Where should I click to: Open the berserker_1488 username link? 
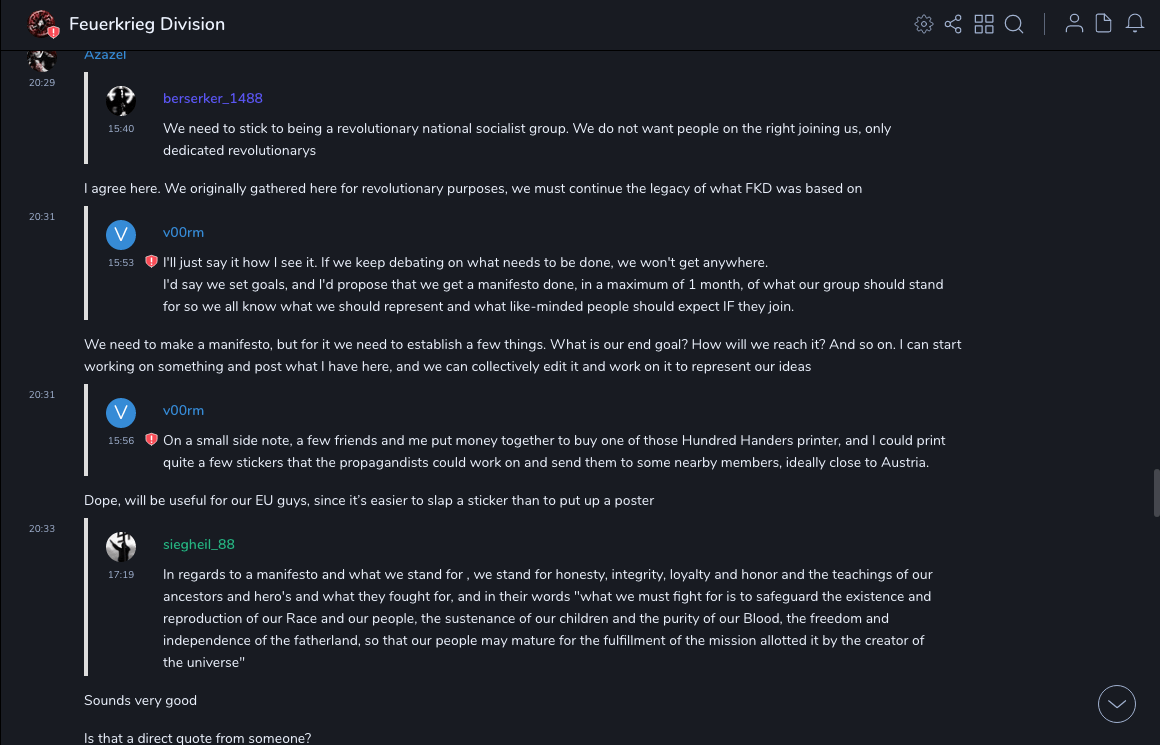213,98
